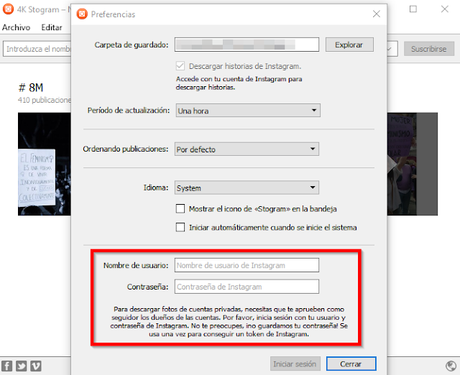Maximize the 4K Stogram main window

click(x=413, y=9)
